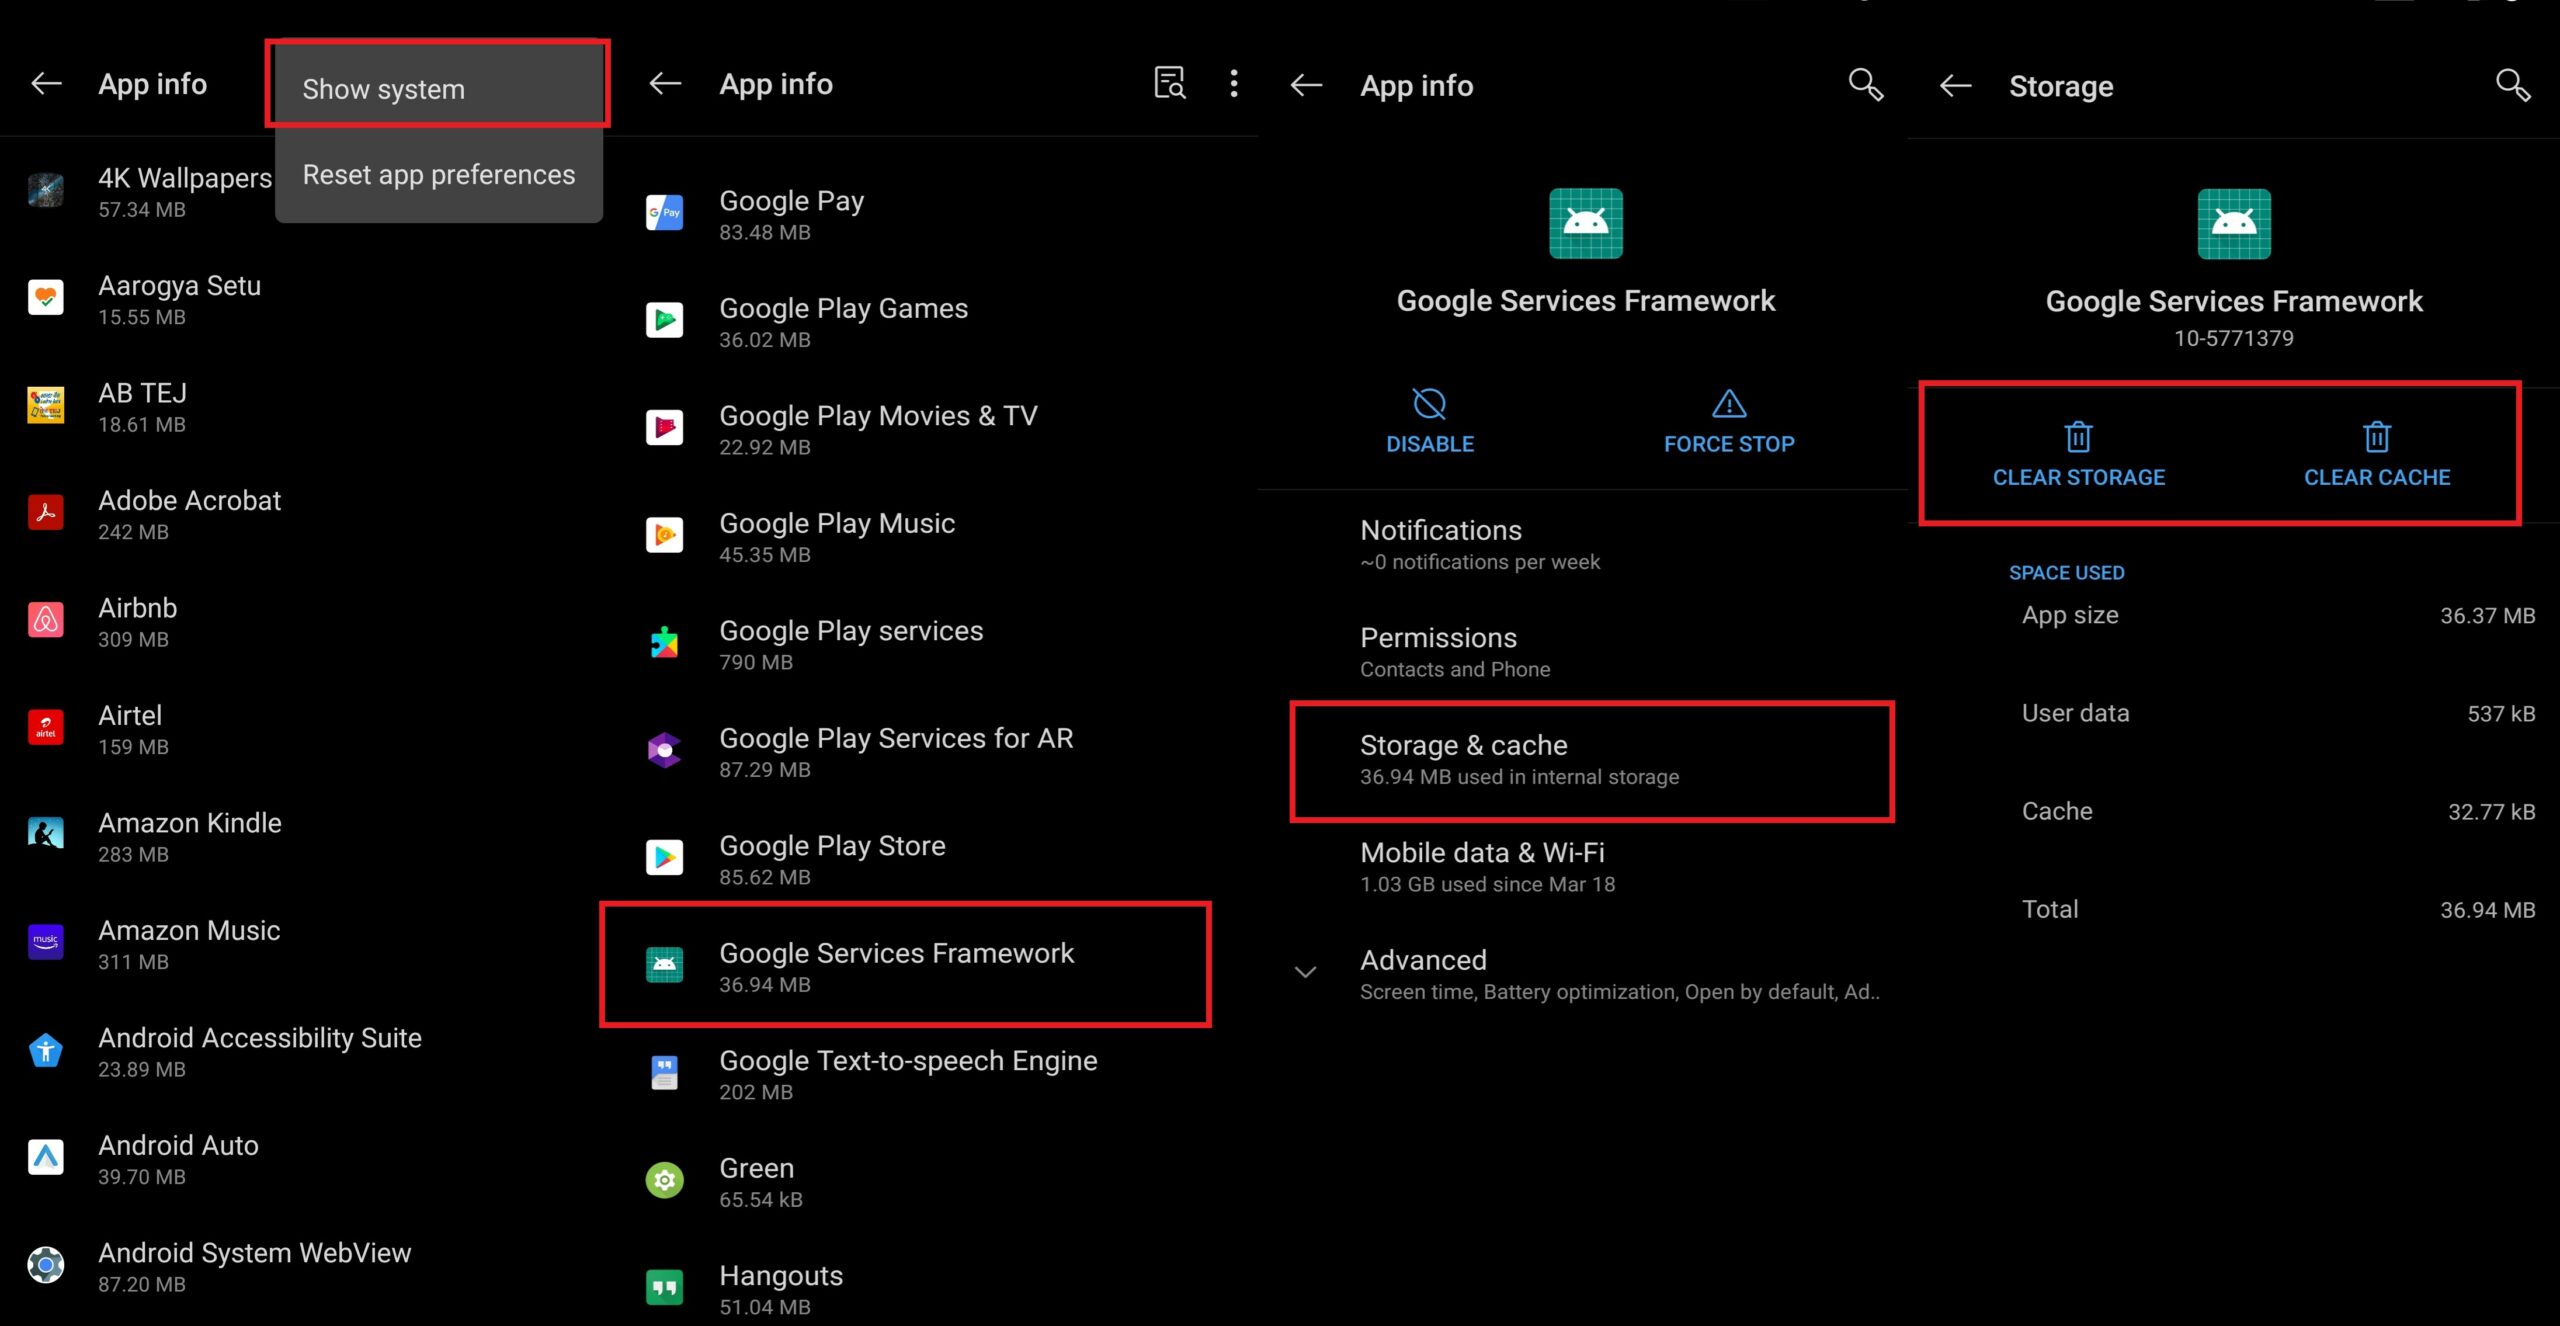Tap Amazon Music app icon
This screenshot has height=1326, width=2560.
[46, 942]
